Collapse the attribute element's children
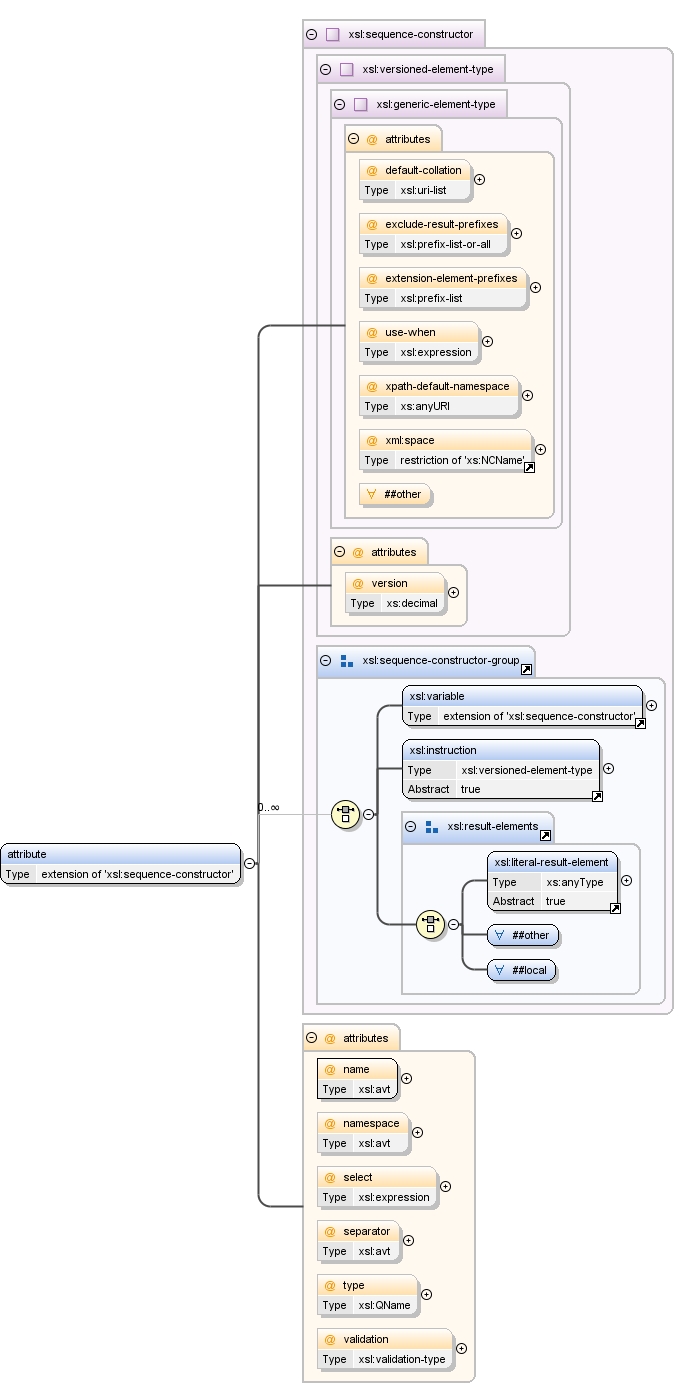 click(x=249, y=863)
